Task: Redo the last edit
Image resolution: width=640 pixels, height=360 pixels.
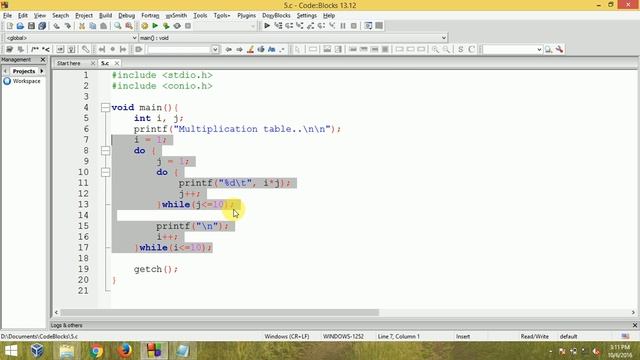Action: point(67,26)
